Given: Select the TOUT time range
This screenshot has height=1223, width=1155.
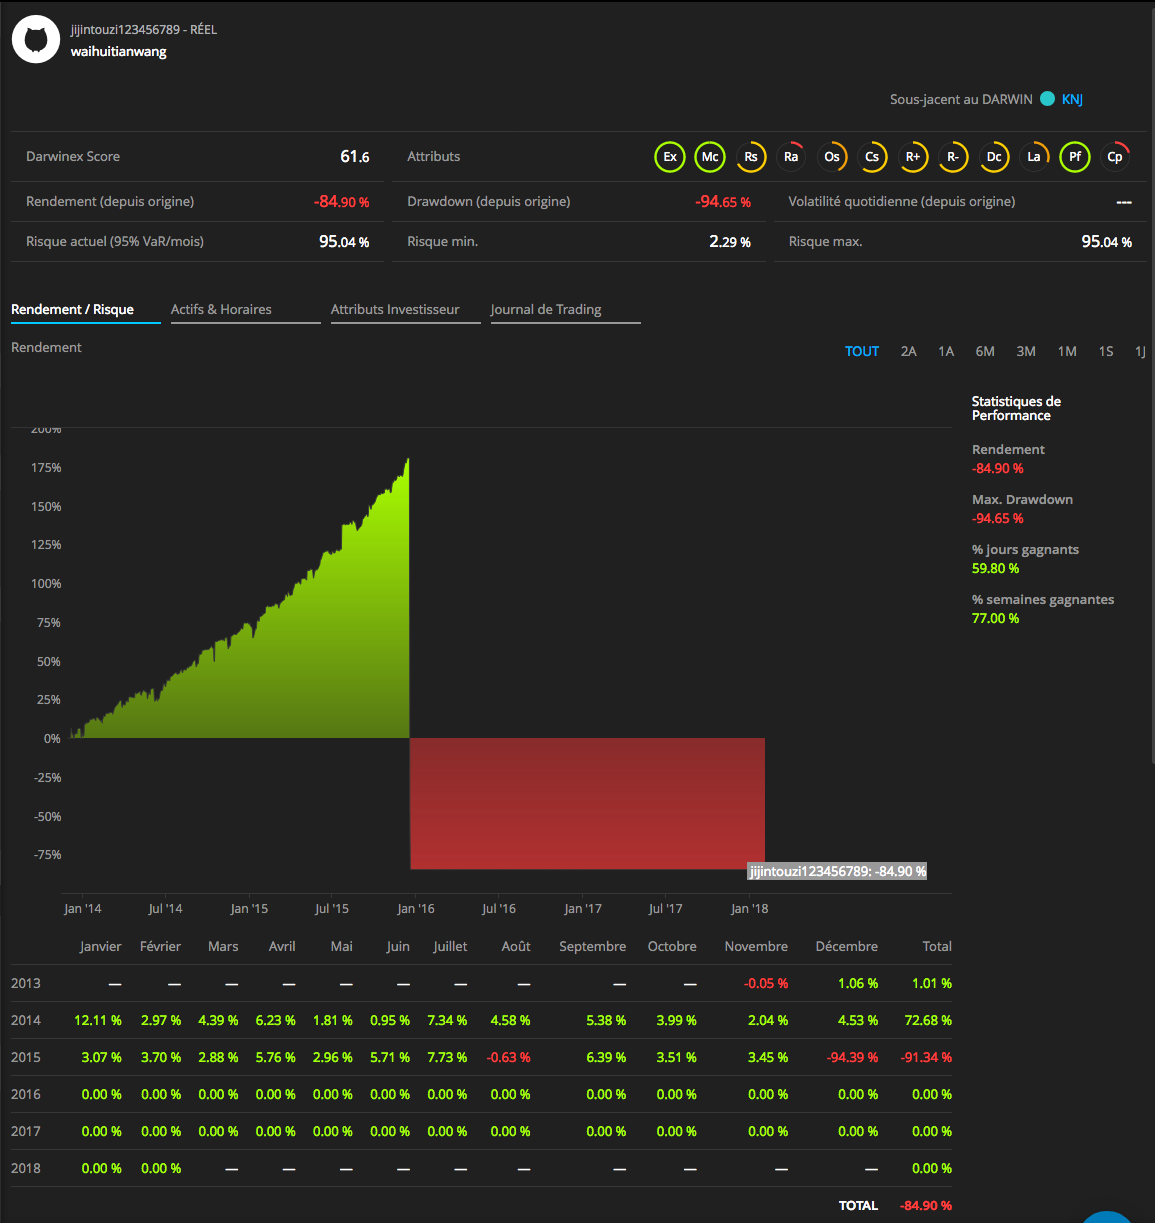Looking at the screenshot, I should click(x=862, y=351).
